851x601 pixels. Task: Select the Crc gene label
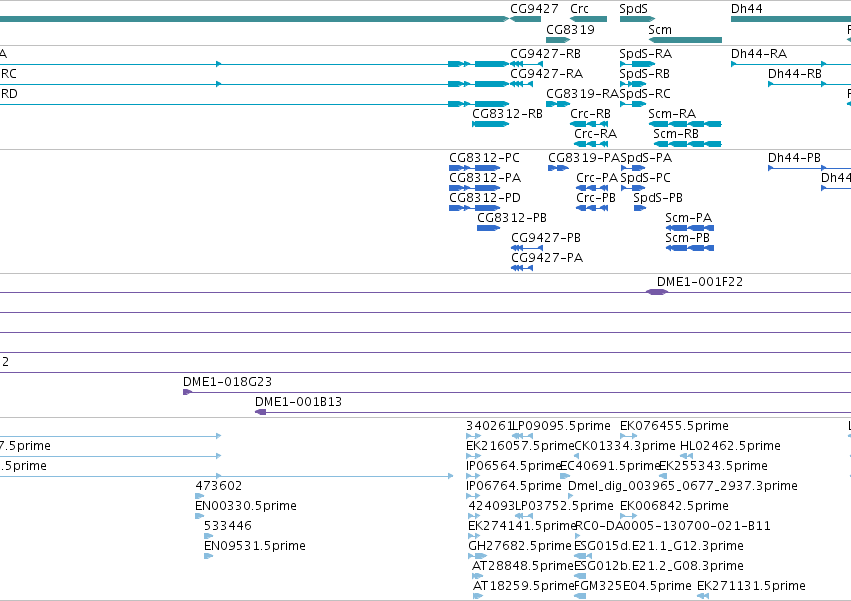(x=579, y=9)
